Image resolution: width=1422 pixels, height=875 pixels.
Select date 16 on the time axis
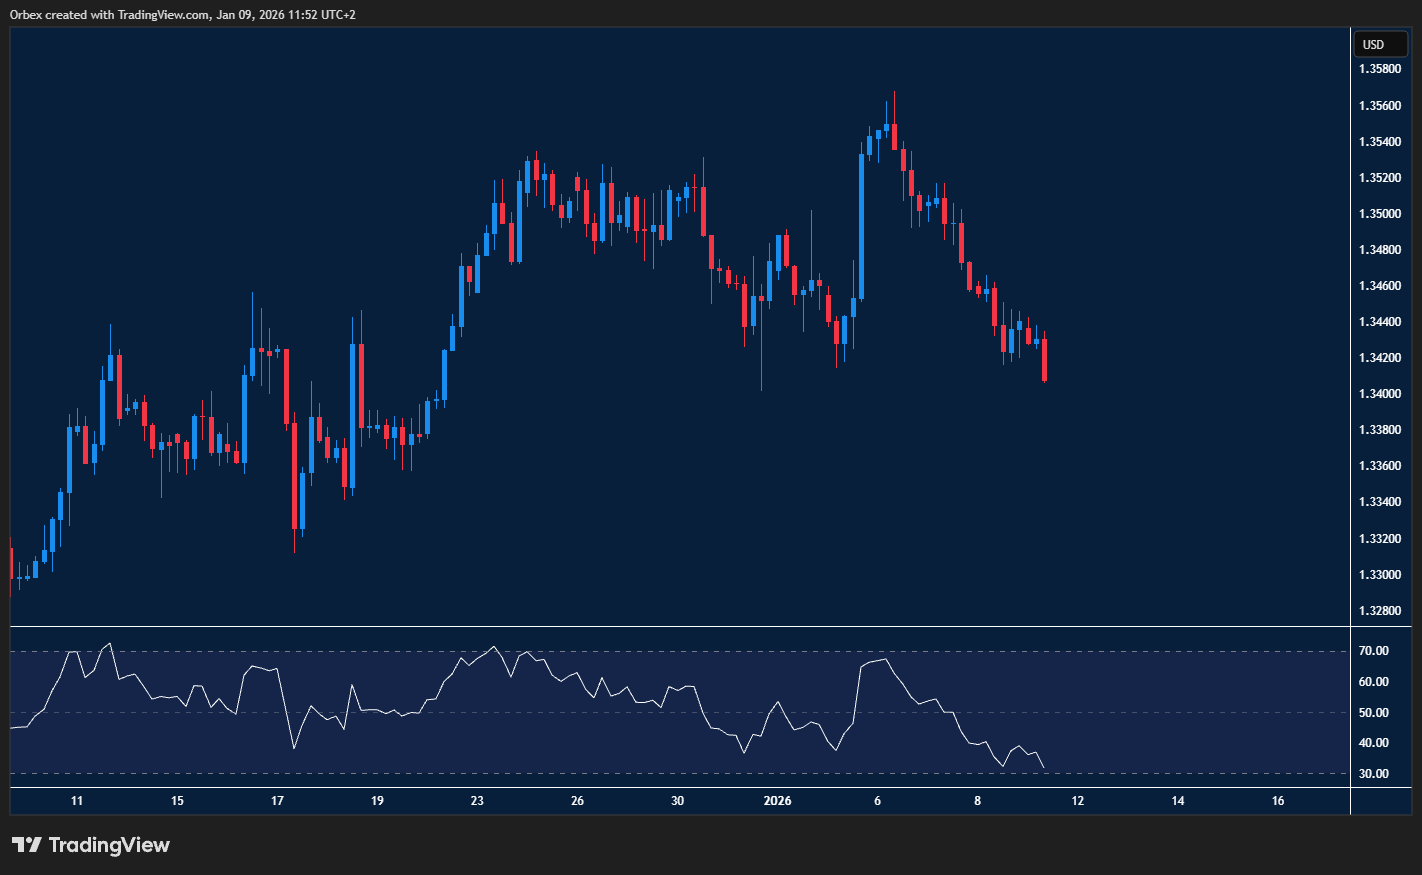coord(1278,801)
